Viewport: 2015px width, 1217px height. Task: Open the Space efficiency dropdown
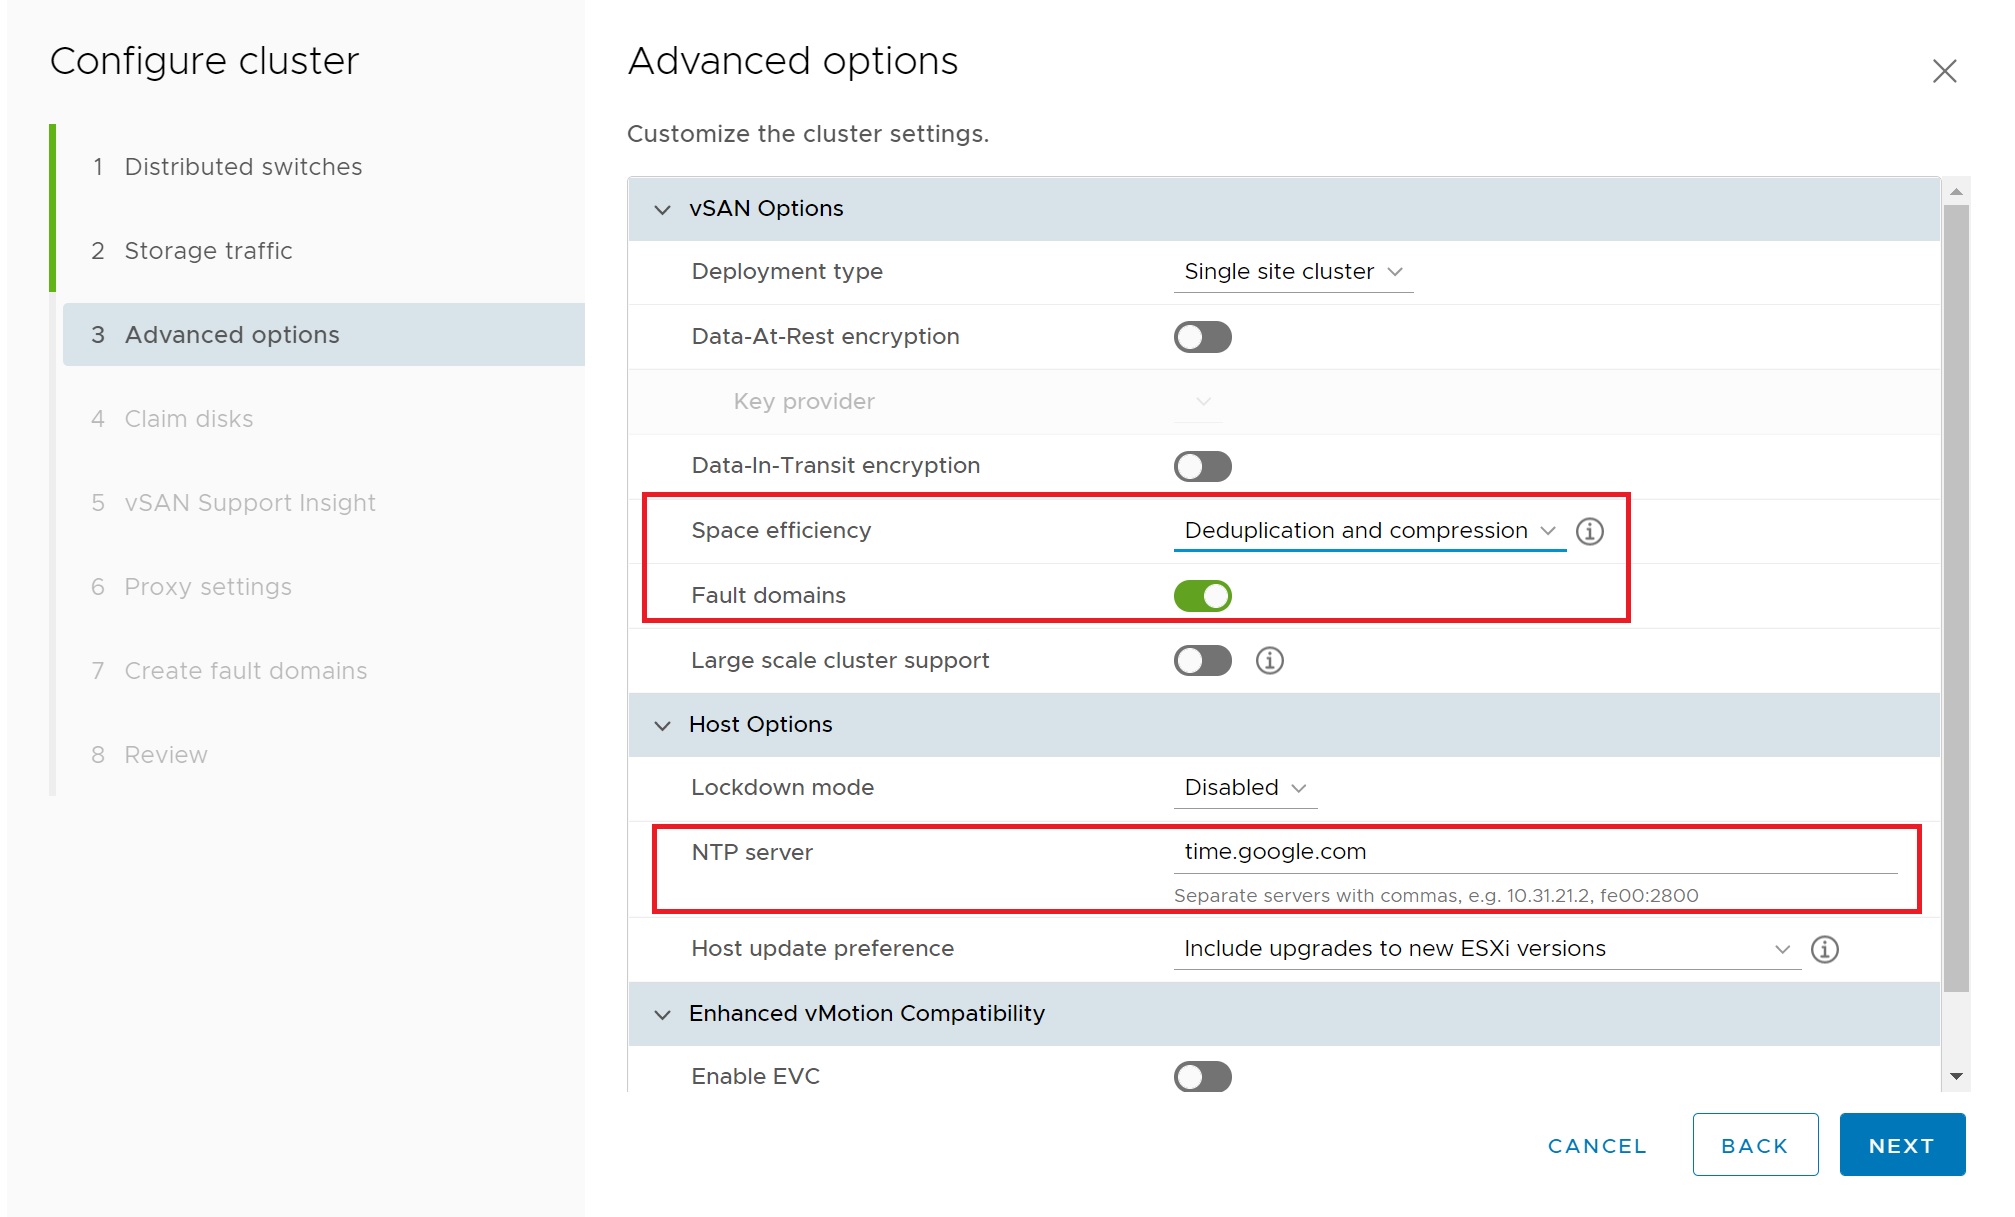(1368, 531)
